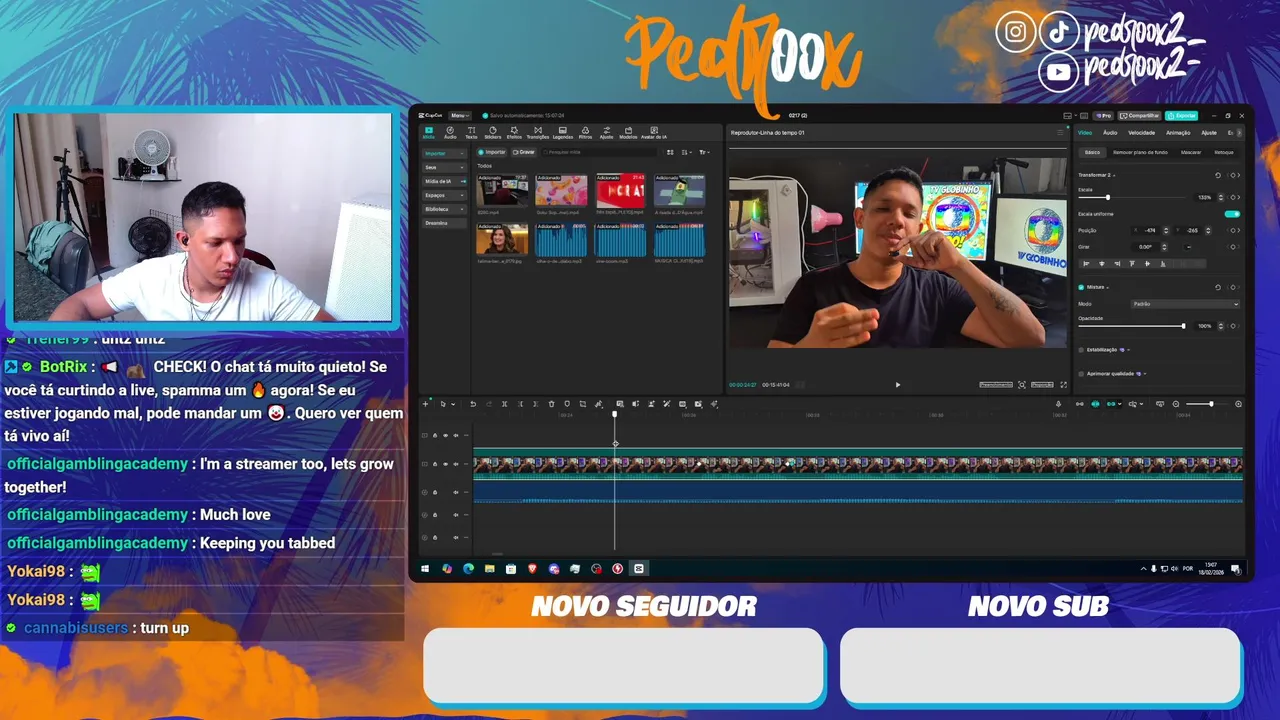Enable the Aprimorar qualidade checkbox
This screenshot has width=1280, height=720.
1081,374
